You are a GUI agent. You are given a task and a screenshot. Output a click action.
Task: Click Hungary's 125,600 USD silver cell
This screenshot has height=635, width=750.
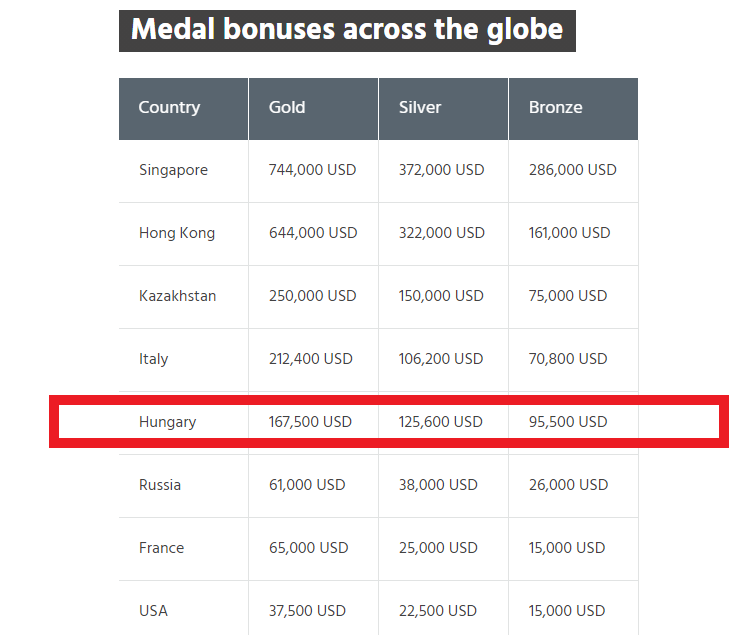(x=443, y=422)
